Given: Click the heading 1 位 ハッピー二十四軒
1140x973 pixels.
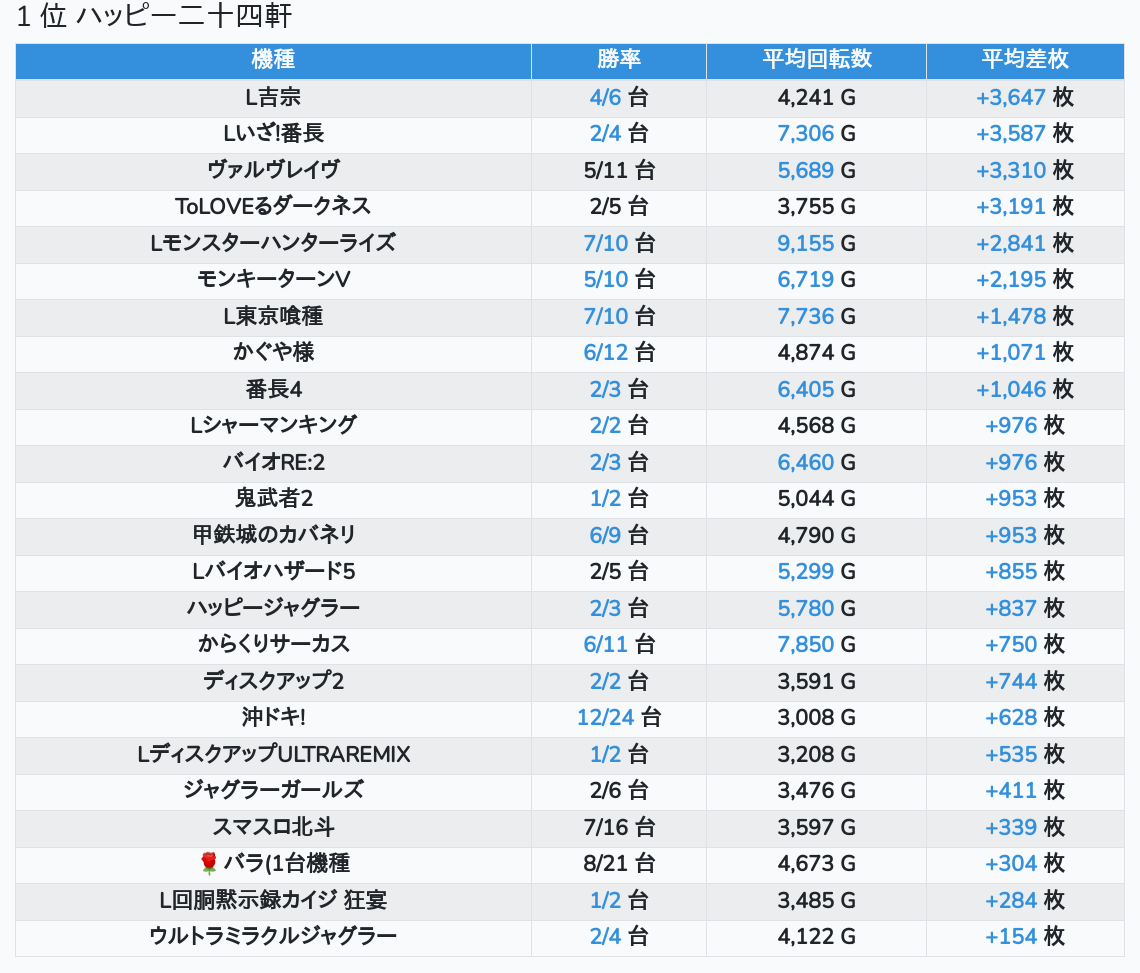Looking at the screenshot, I should pyautogui.click(x=154, y=15).
